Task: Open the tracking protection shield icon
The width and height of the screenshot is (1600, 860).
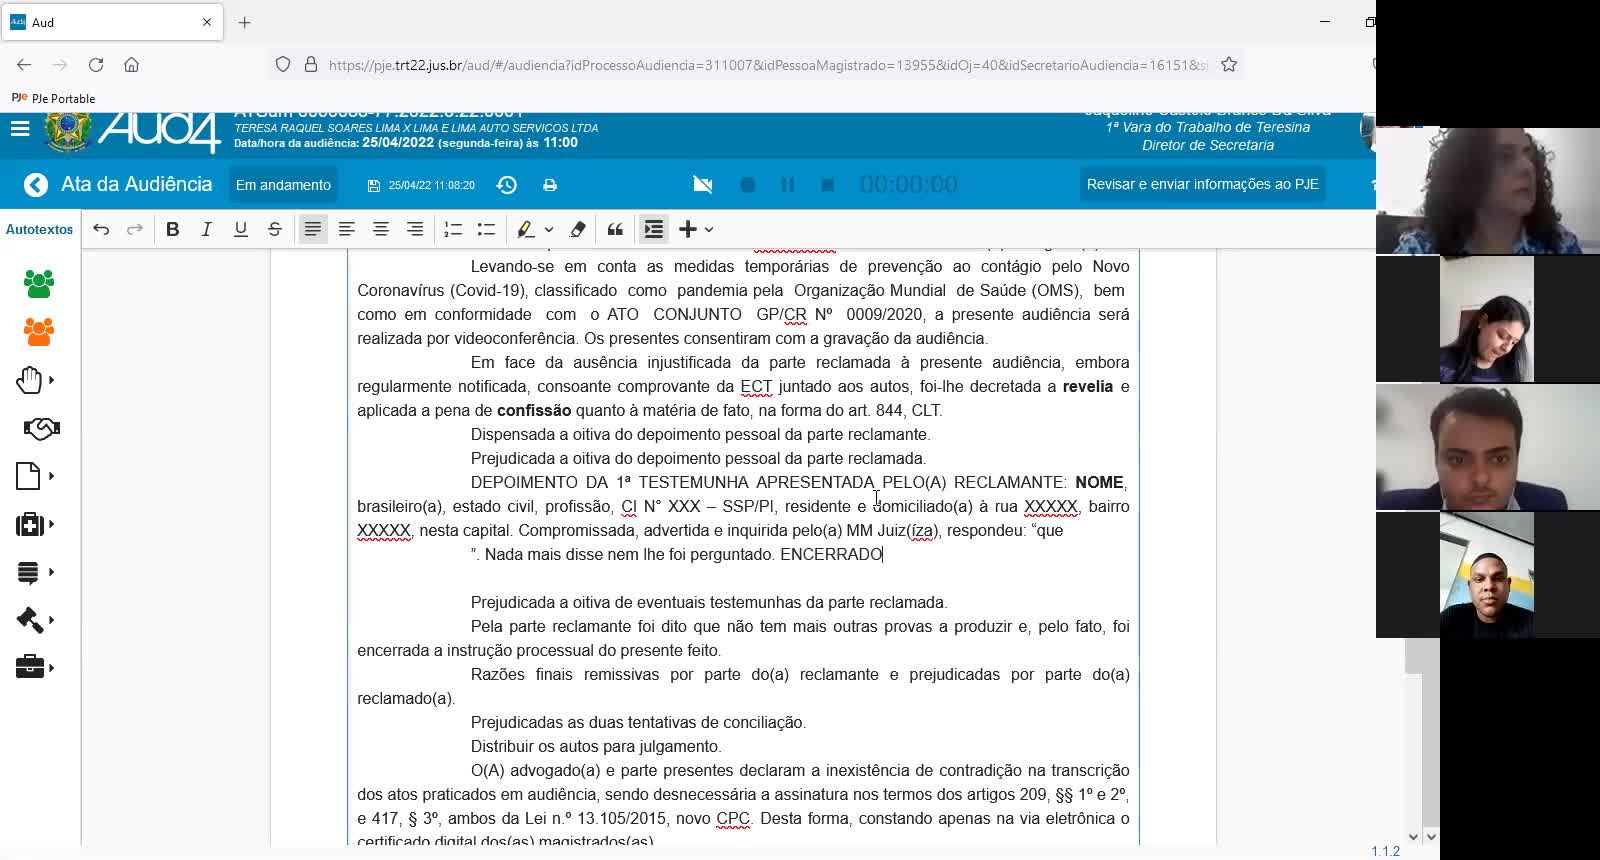Action: pos(283,65)
